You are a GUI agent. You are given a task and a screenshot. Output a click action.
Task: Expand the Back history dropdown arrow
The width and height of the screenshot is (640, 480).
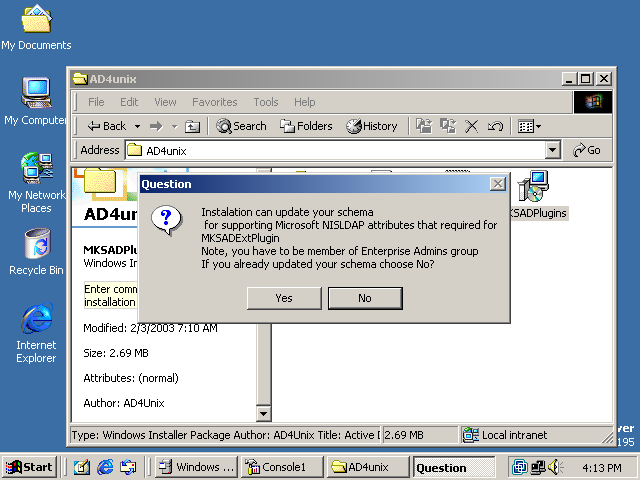pos(138,127)
